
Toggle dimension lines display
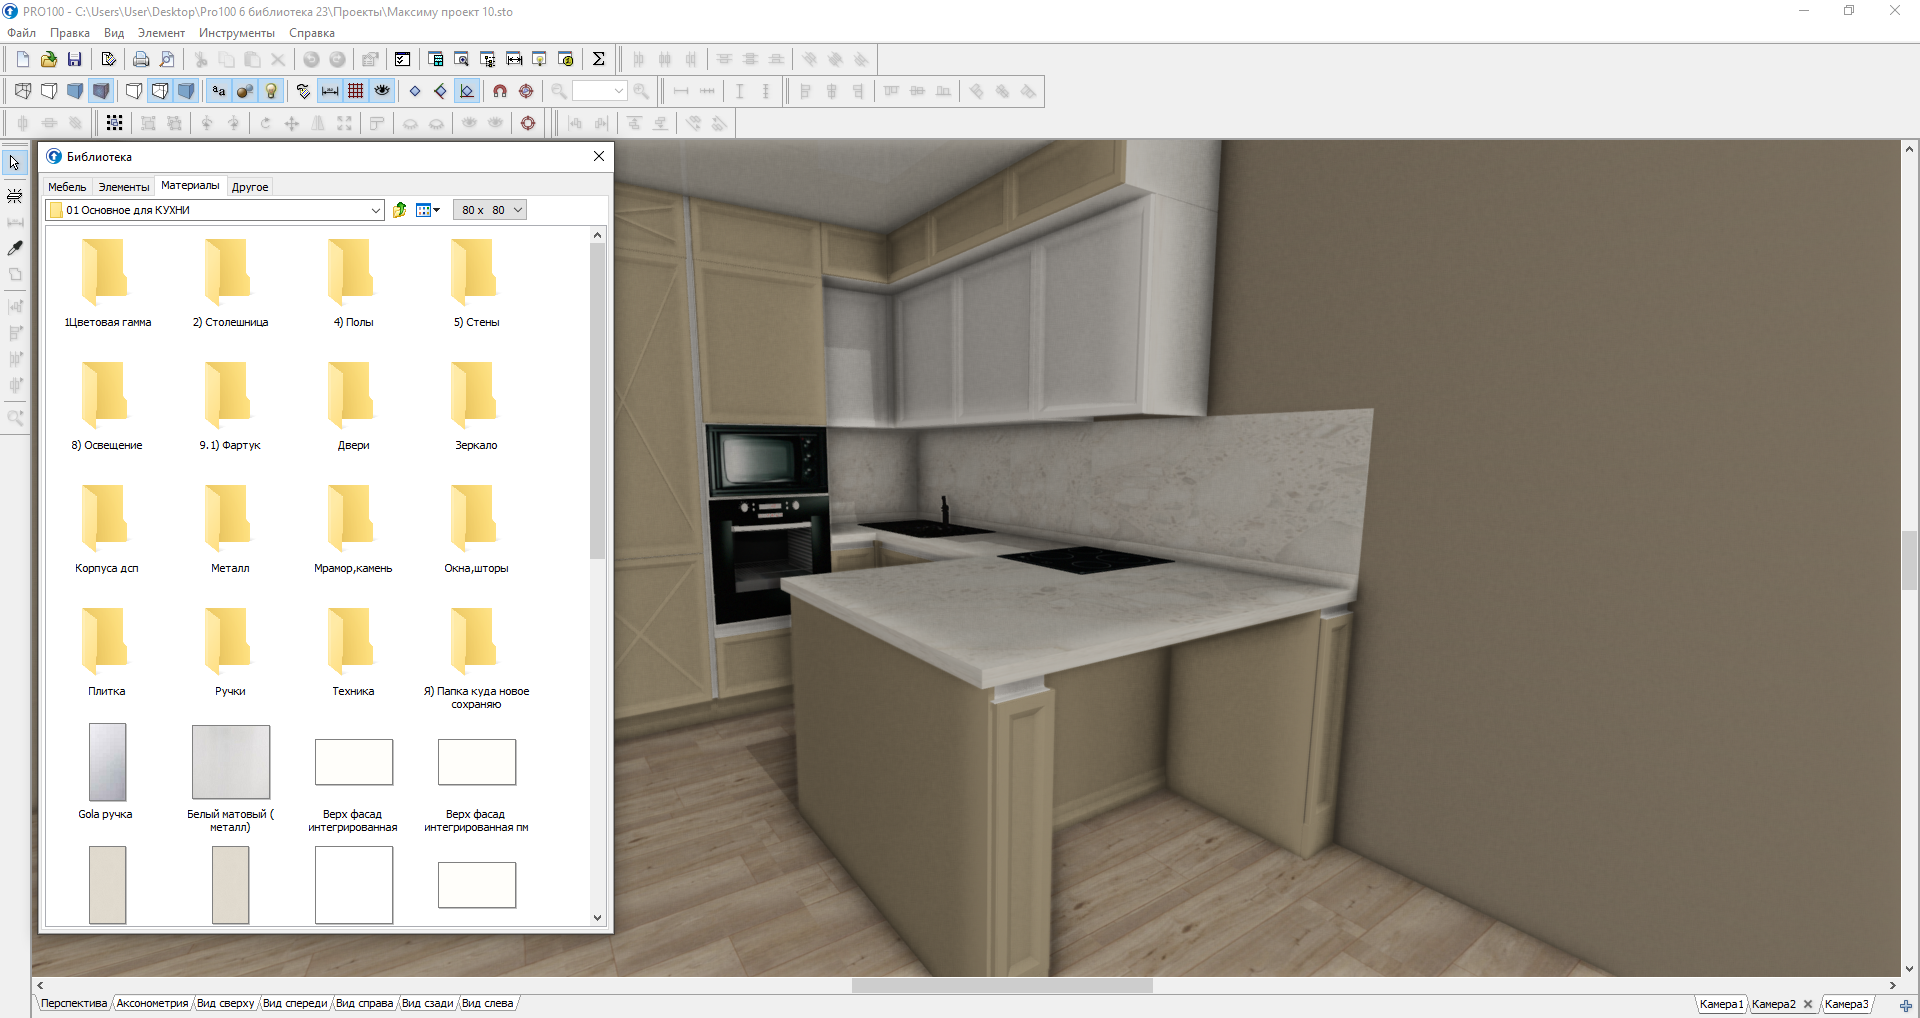[x=330, y=91]
